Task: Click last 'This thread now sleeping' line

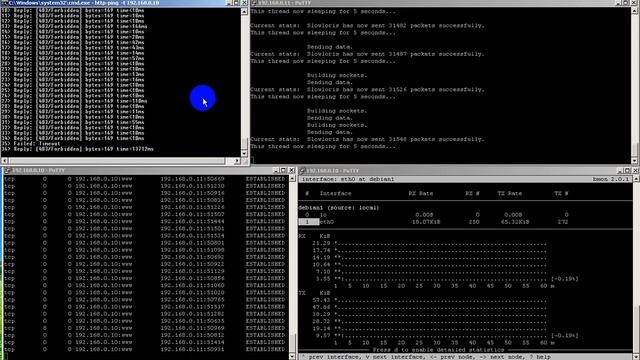Action: click(x=323, y=146)
